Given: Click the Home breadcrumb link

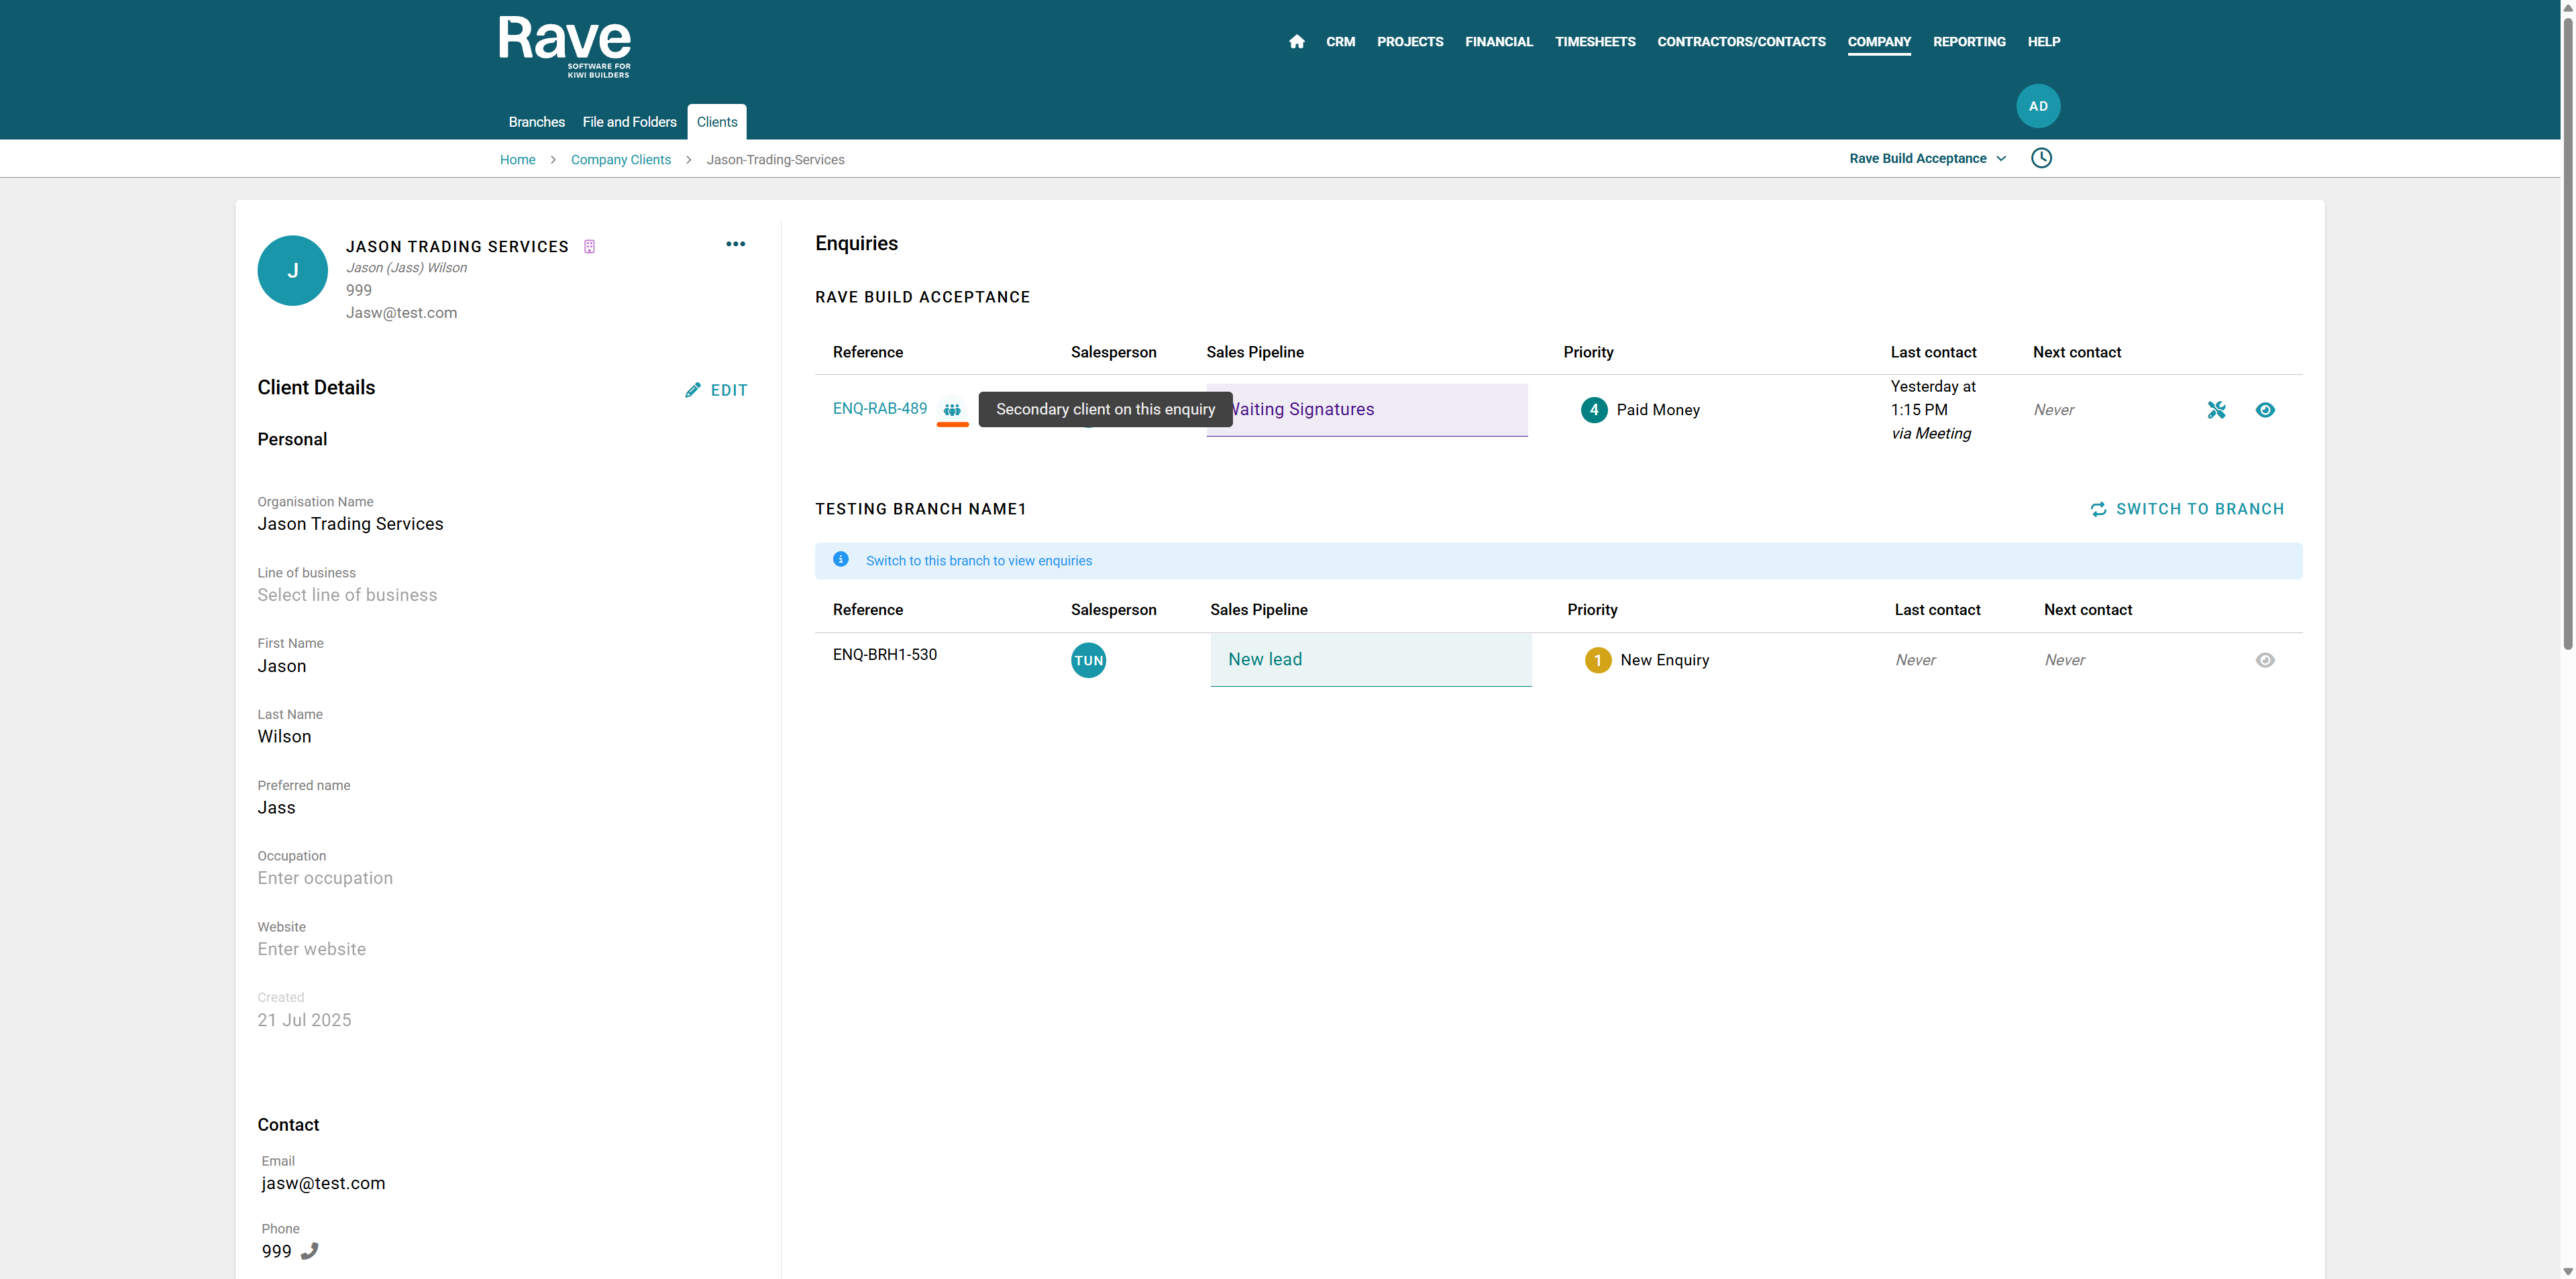Looking at the screenshot, I should [x=517, y=160].
